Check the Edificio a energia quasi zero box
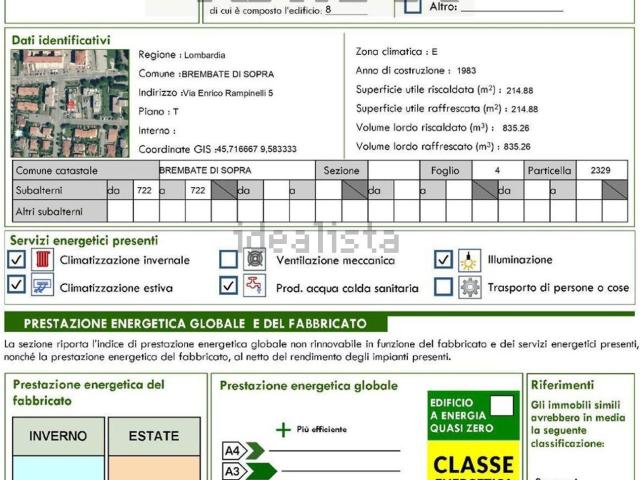The height and width of the screenshot is (480, 640). click(502, 406)
